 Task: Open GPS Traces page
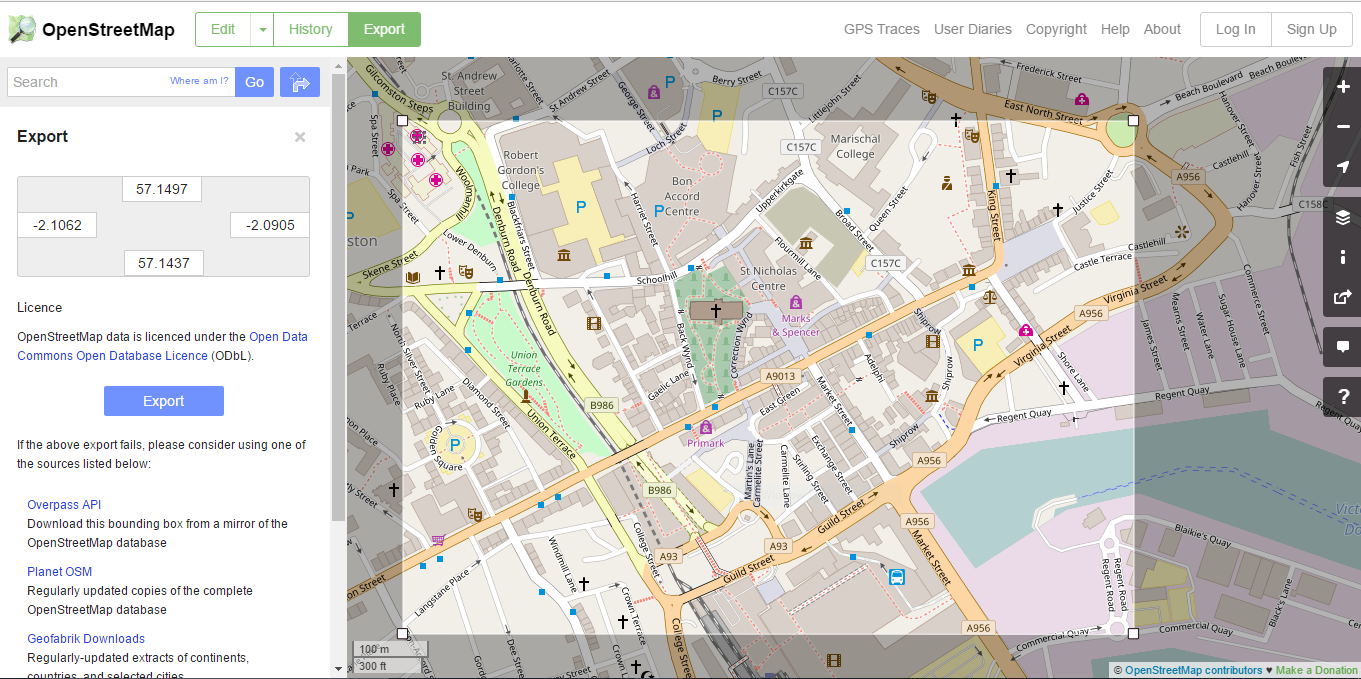point(882,29)
